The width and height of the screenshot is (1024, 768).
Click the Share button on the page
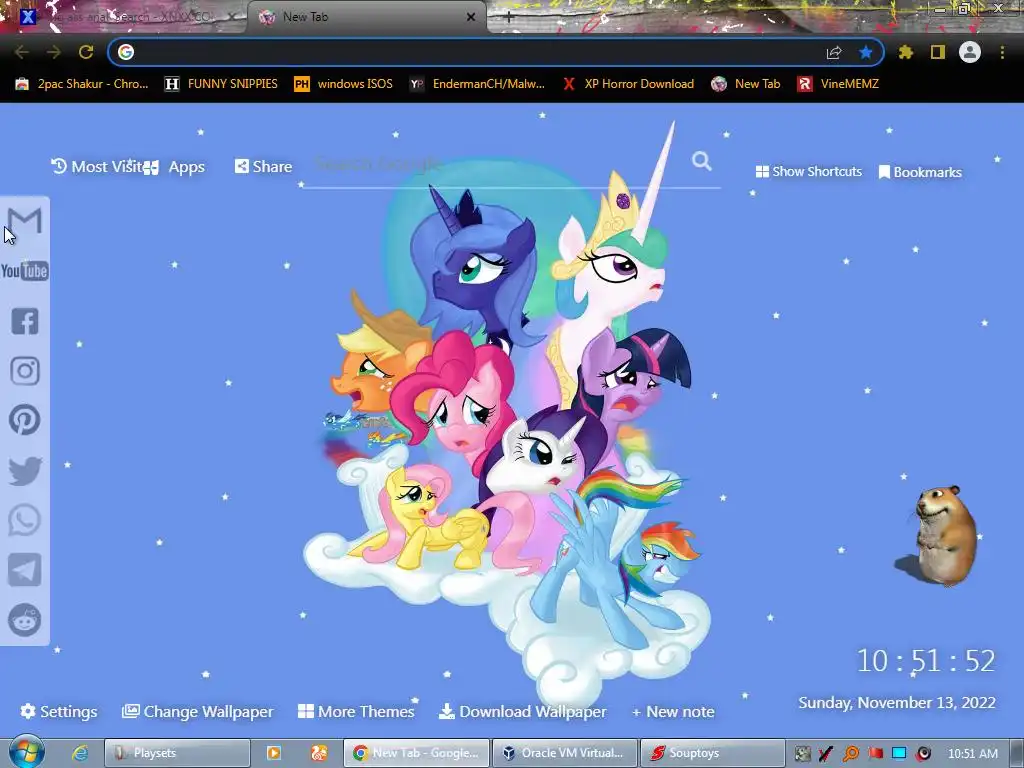(x=263, y=167)
